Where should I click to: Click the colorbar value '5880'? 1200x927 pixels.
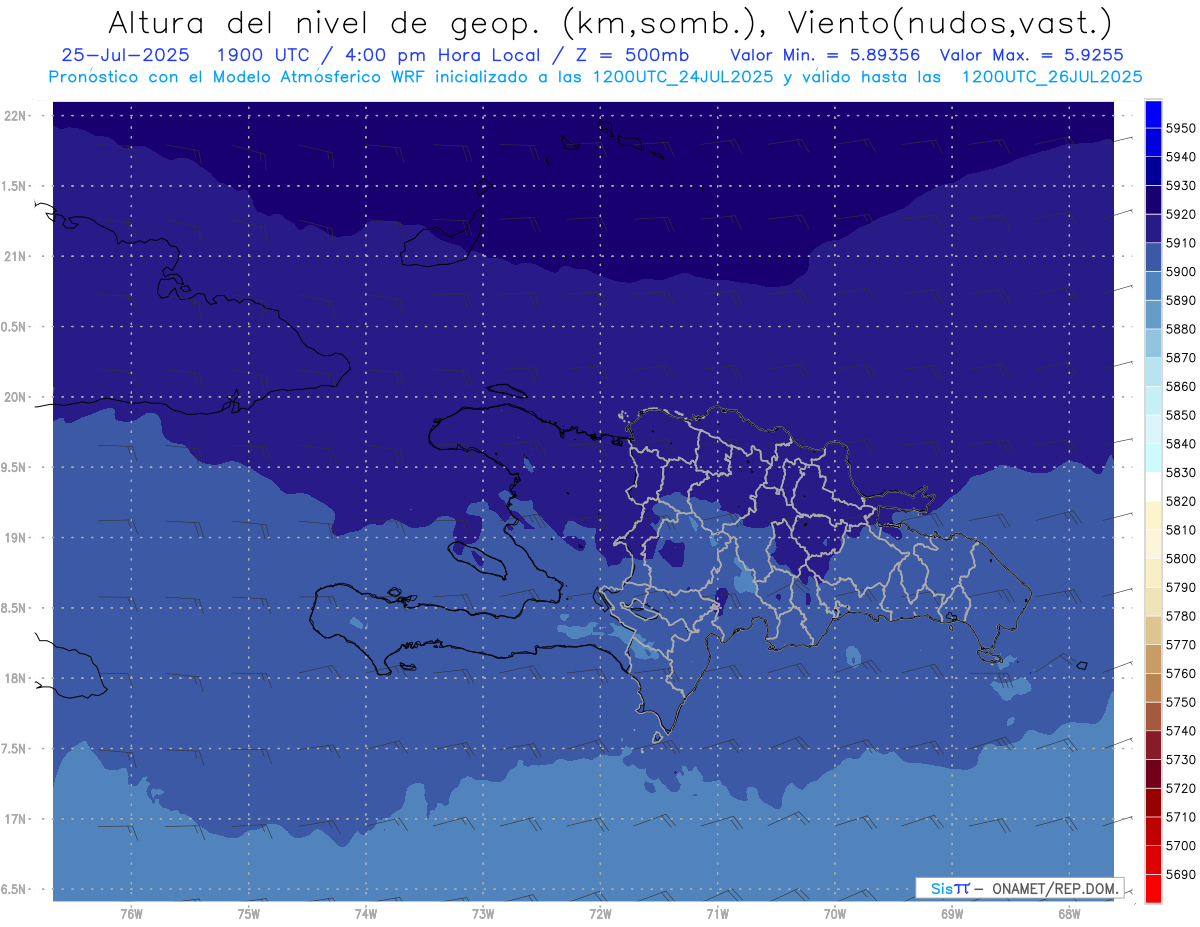point(1181,329)
